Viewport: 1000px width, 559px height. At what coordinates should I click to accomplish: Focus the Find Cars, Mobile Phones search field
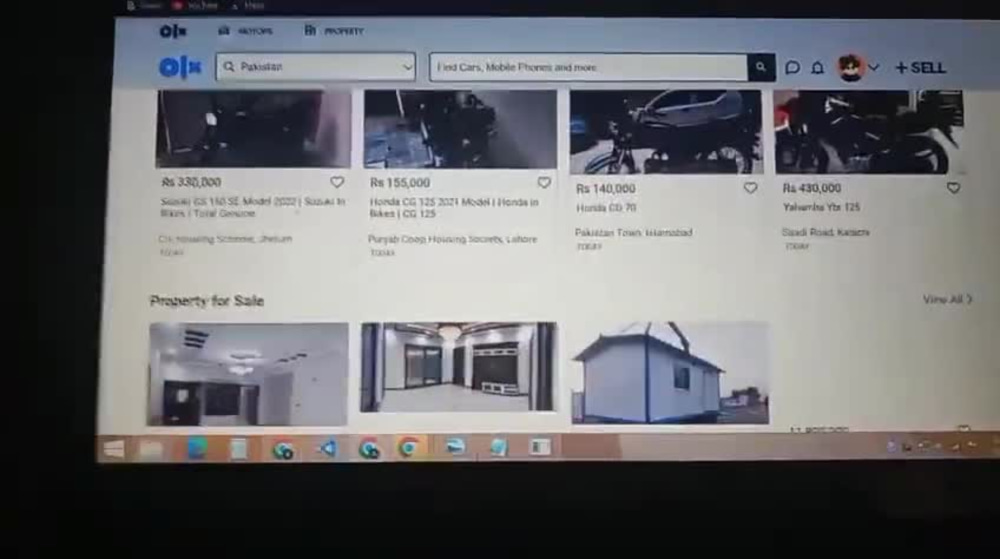click(589, 67)
